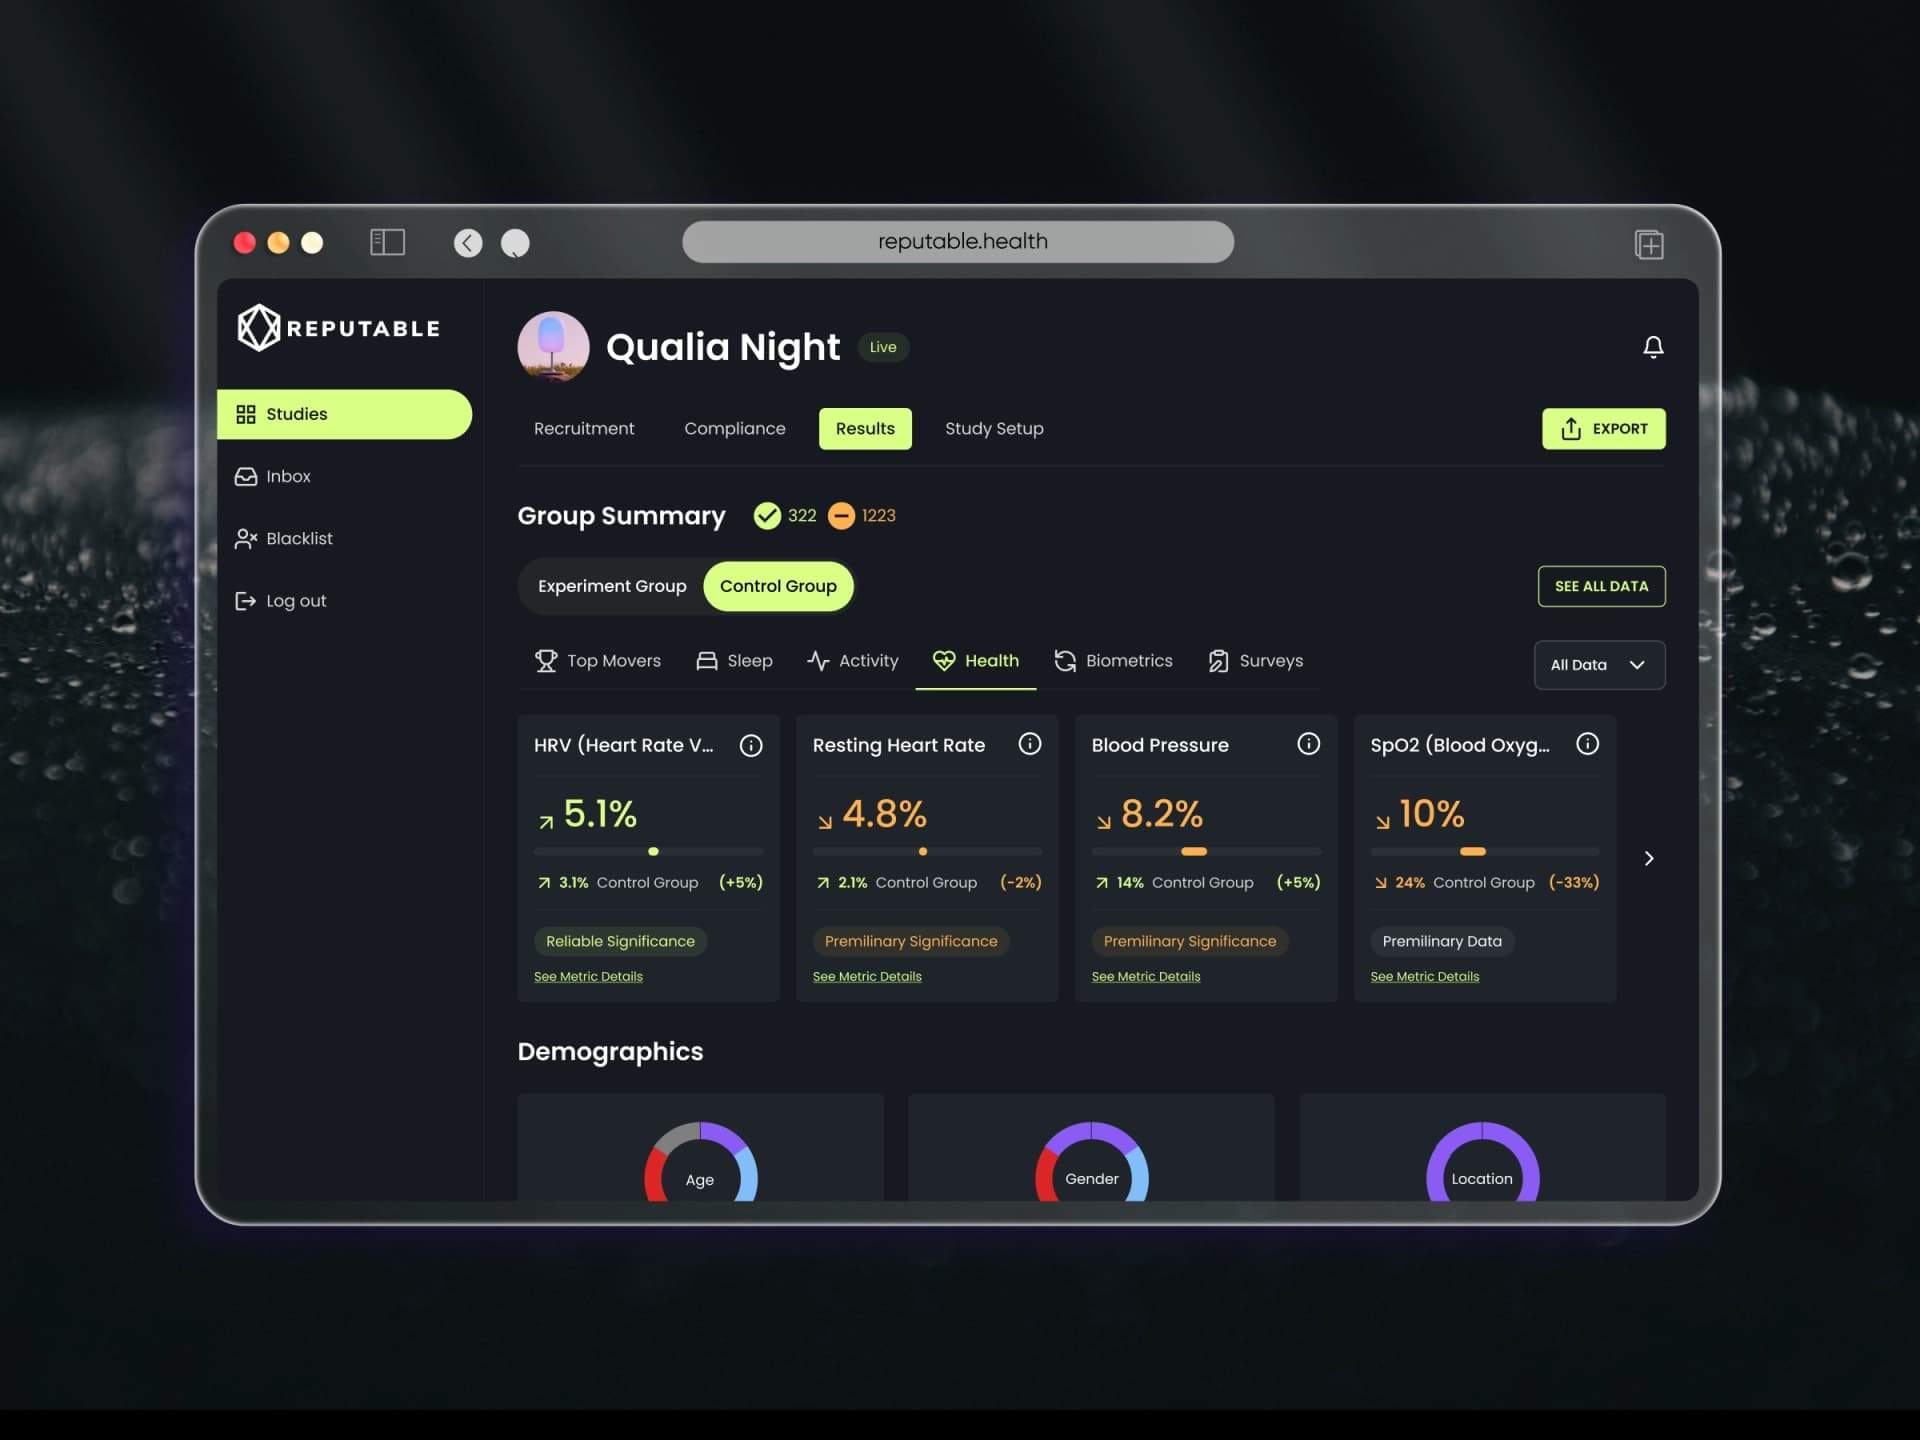The height and width of the screenshot is (1440, 1920).
Task: Click the green check count 322
Action: [x=785, y=516]
